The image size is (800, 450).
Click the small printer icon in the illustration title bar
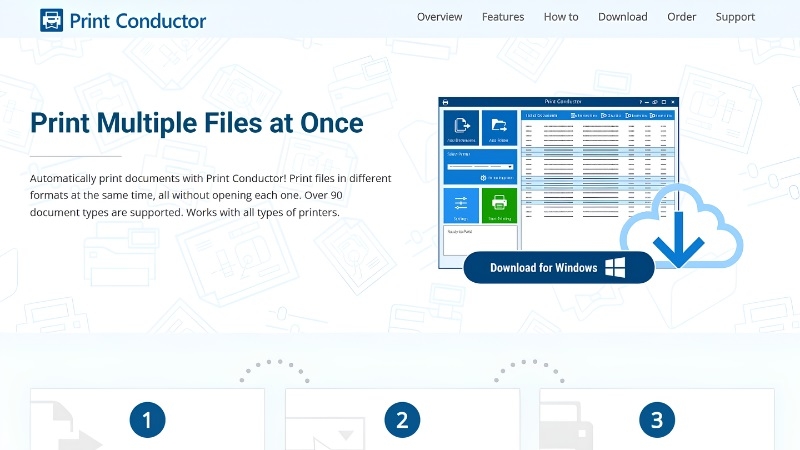pyautogui.click(x=445, y=102)
